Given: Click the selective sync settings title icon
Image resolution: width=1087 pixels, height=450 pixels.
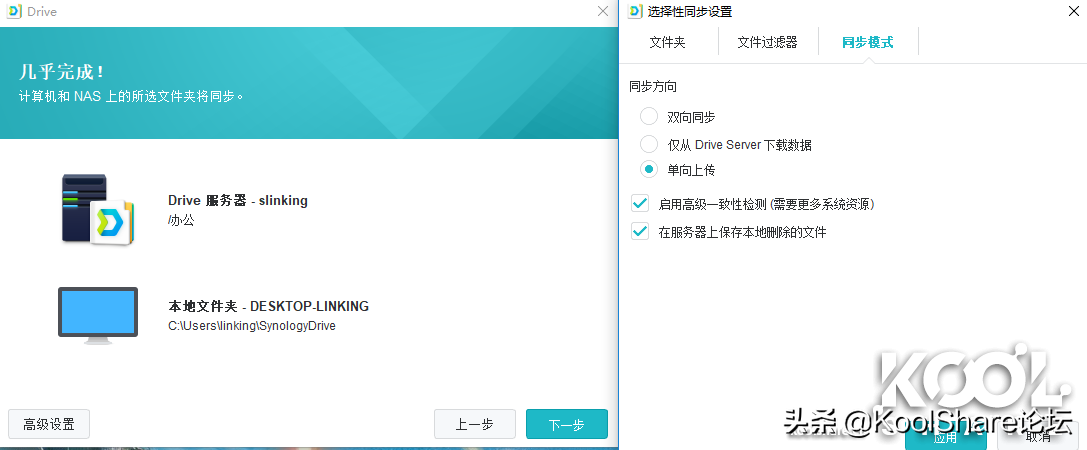Looking at the screenshot, I should [x=634, y=11].
